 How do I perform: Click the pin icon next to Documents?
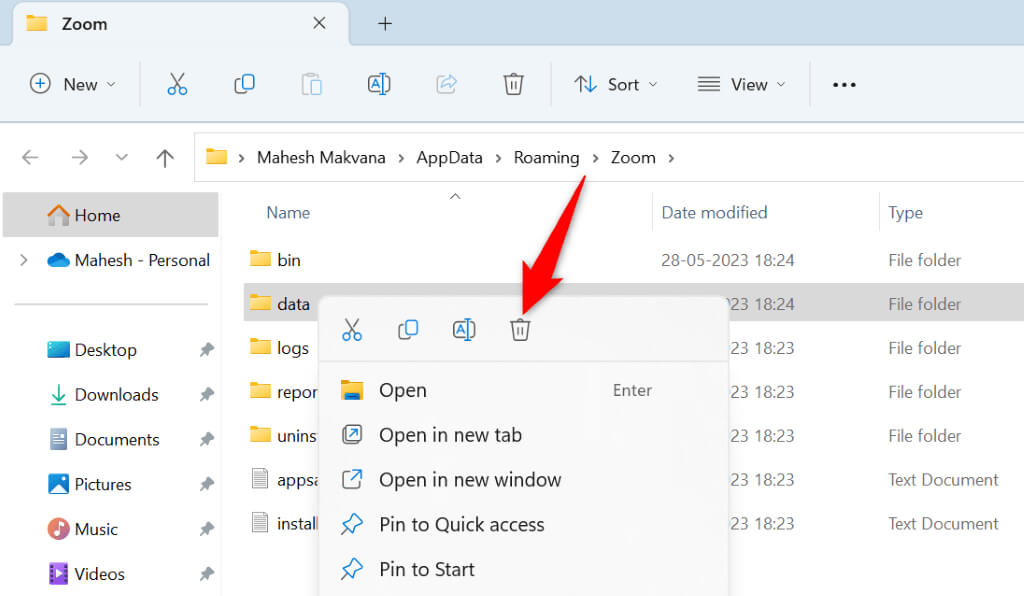pyautogui.click(x=207, y=439)
